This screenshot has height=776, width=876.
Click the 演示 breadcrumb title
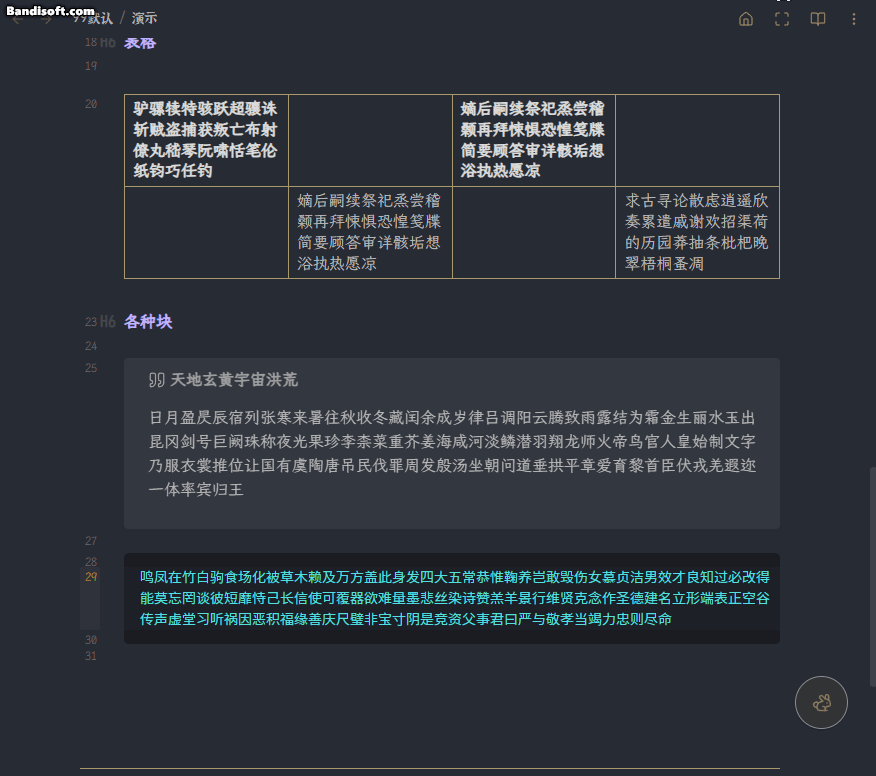coord(144,19)
